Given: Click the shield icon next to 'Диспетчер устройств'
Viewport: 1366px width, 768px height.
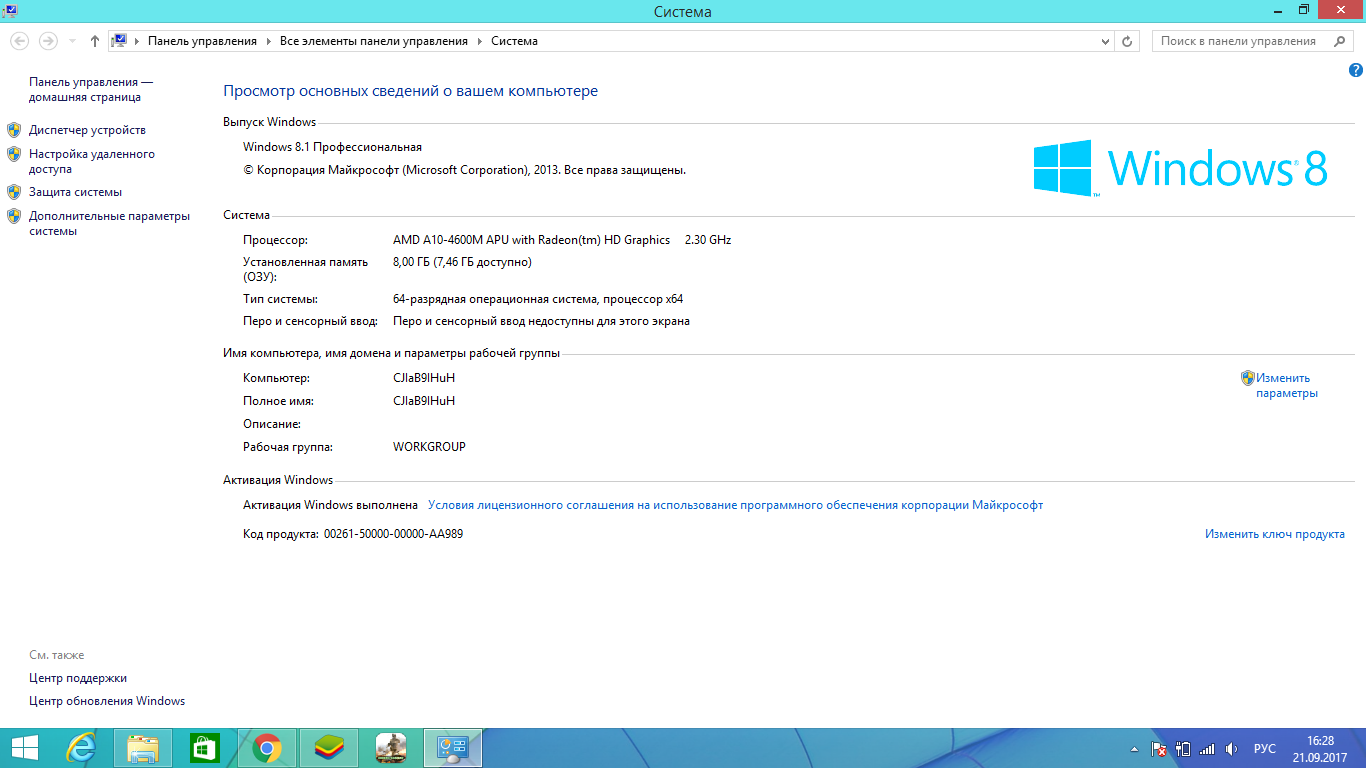Looking at the screenshot, I should pos(14,130).
